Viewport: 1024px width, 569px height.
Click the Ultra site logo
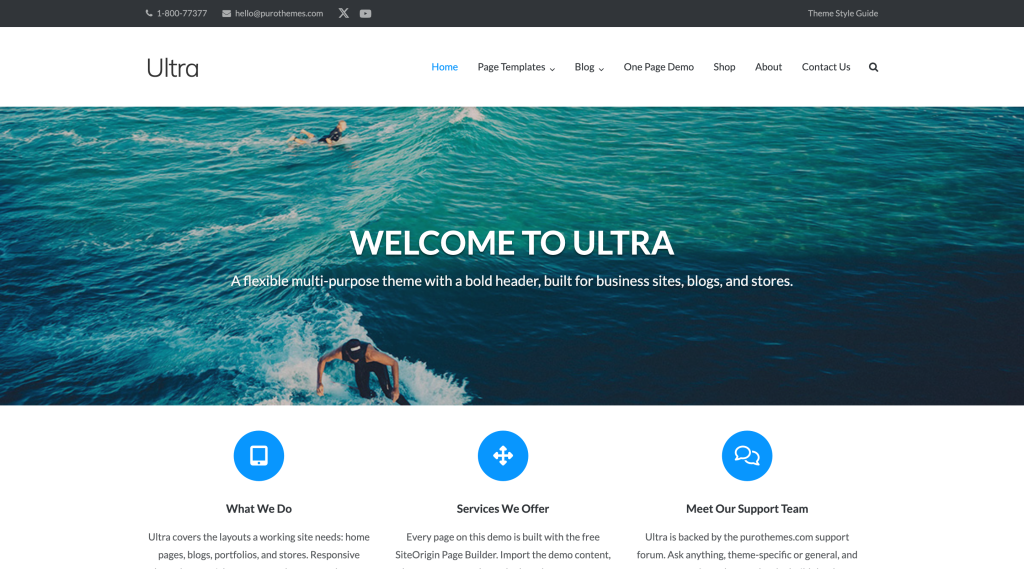pos(172,68)
